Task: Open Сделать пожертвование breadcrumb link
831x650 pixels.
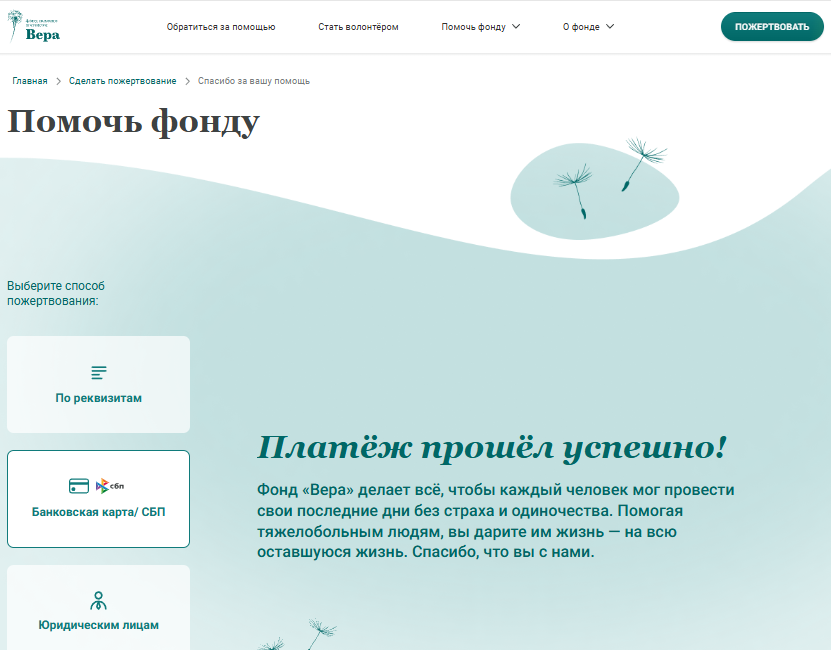Action: pyautogui.click(x=123, y=81)
